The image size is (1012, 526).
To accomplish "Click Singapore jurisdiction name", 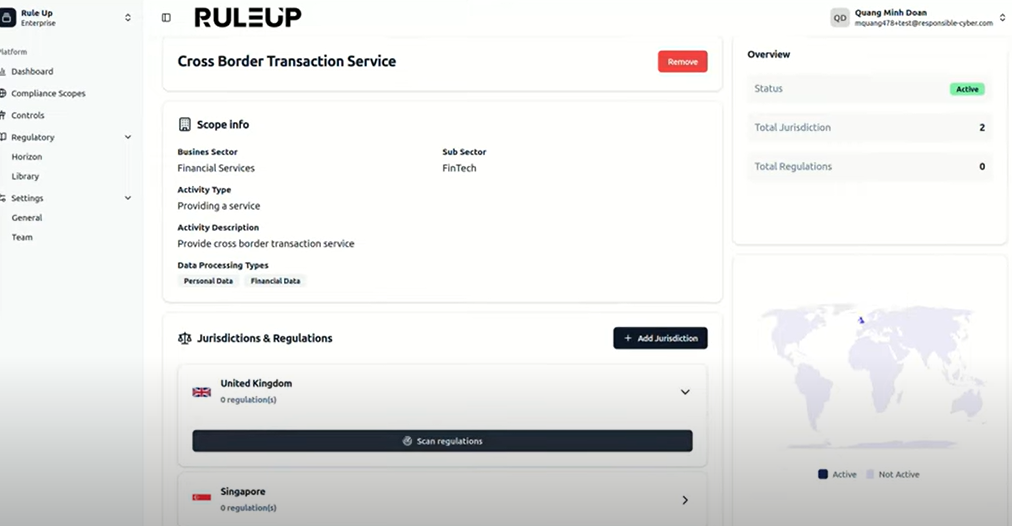I will click(243, 492).
